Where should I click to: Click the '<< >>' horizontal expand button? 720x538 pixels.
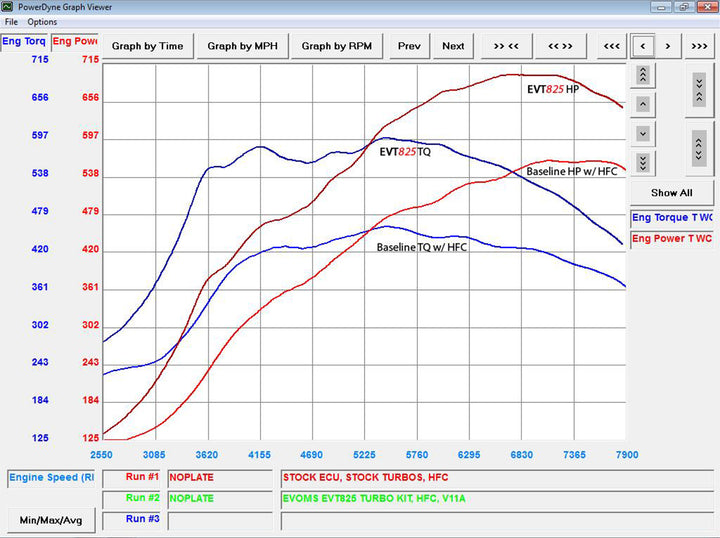click(x=560, y=46)
